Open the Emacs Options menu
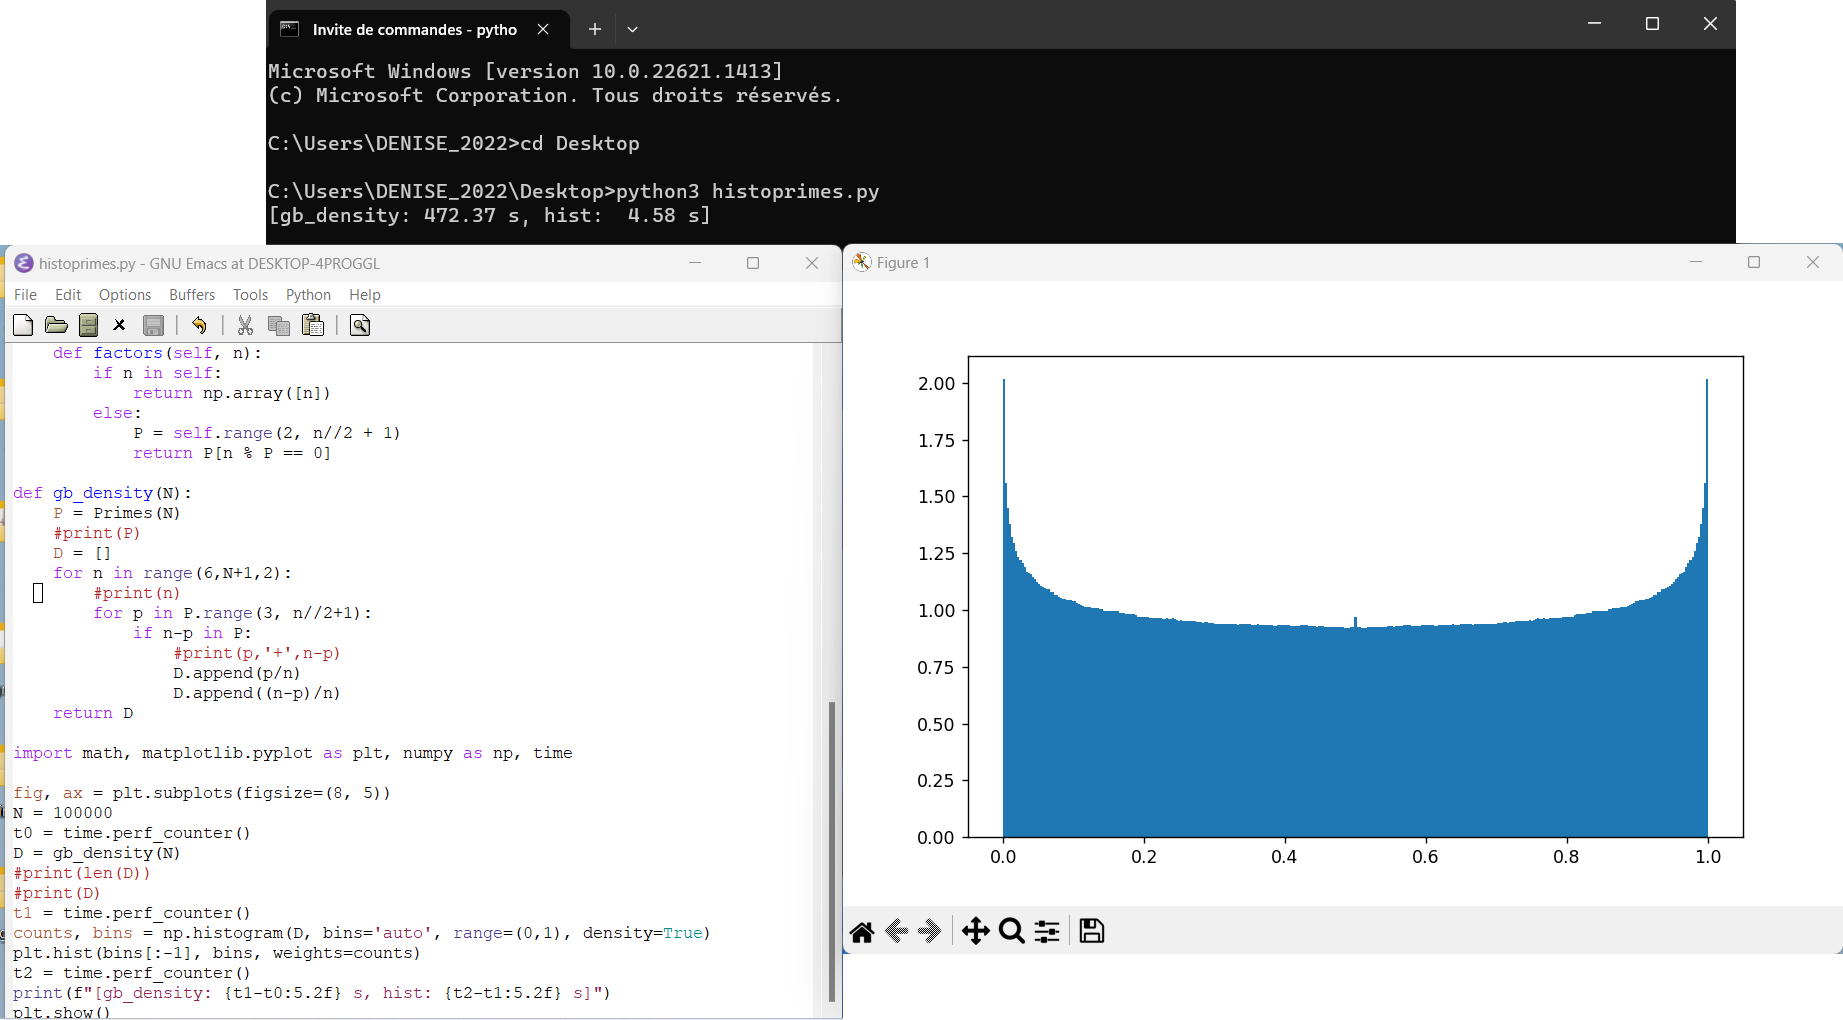The image size is (1843, 1020). [x=125, y=295]
